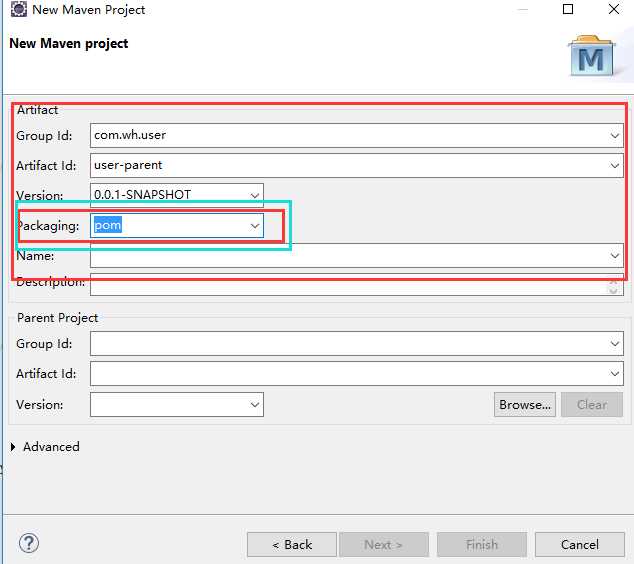Click the Eclipse icon in title bar

pos(19,9)
